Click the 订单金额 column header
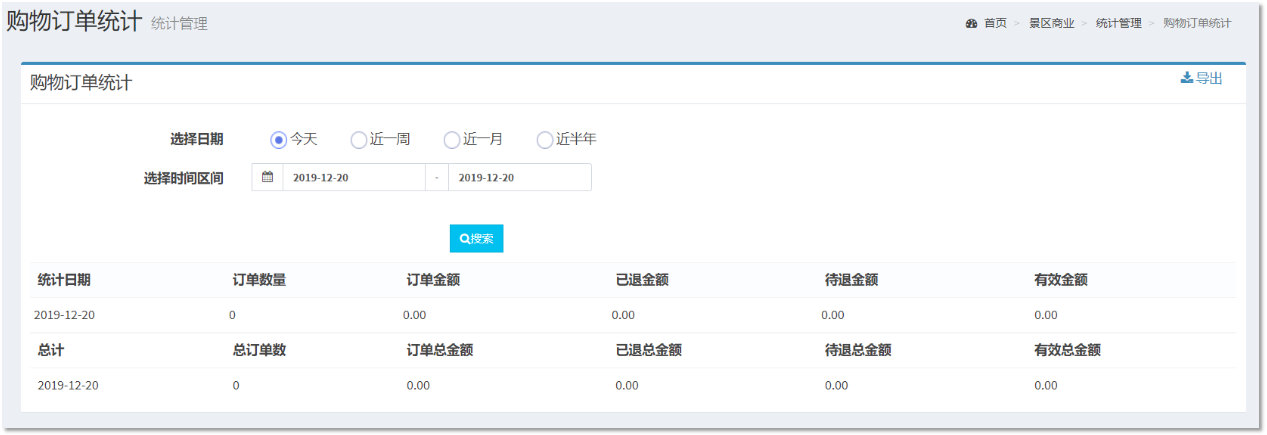Viewport: 1267px width, 435px height. (x=433, y=280)
